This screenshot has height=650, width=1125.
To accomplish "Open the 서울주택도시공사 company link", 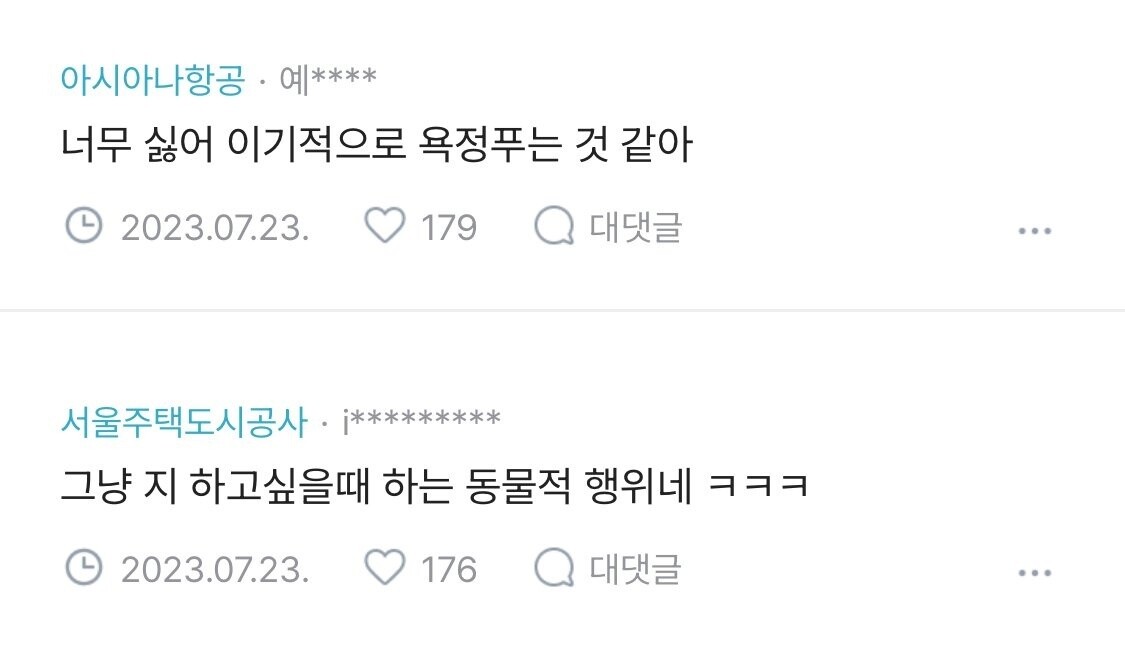I will (x=184, y=421).
